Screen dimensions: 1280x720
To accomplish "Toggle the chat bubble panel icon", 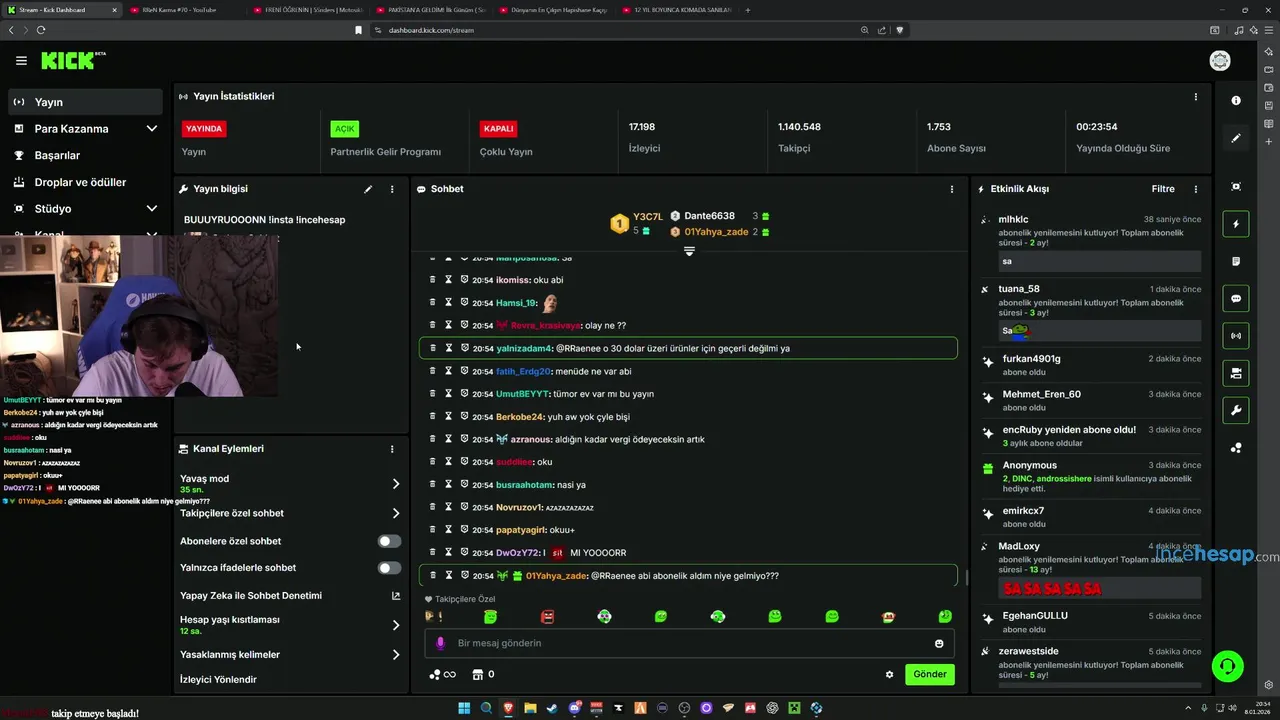I will tap(1236, 298).
